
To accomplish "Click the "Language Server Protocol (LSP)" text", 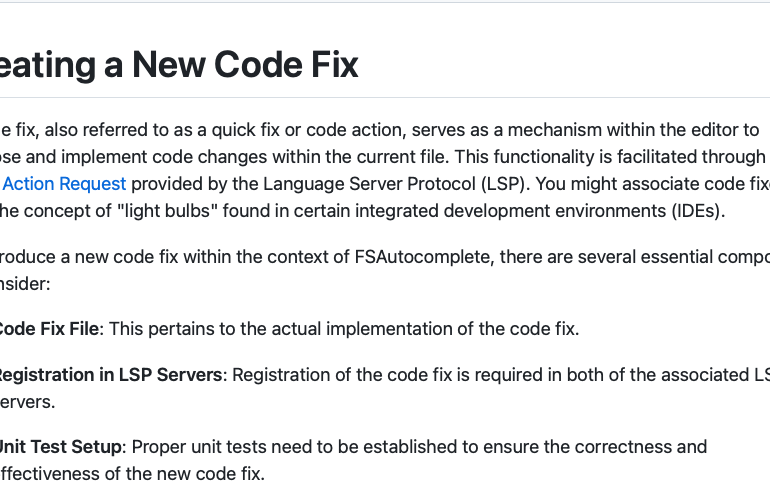I will click(379, 184).
